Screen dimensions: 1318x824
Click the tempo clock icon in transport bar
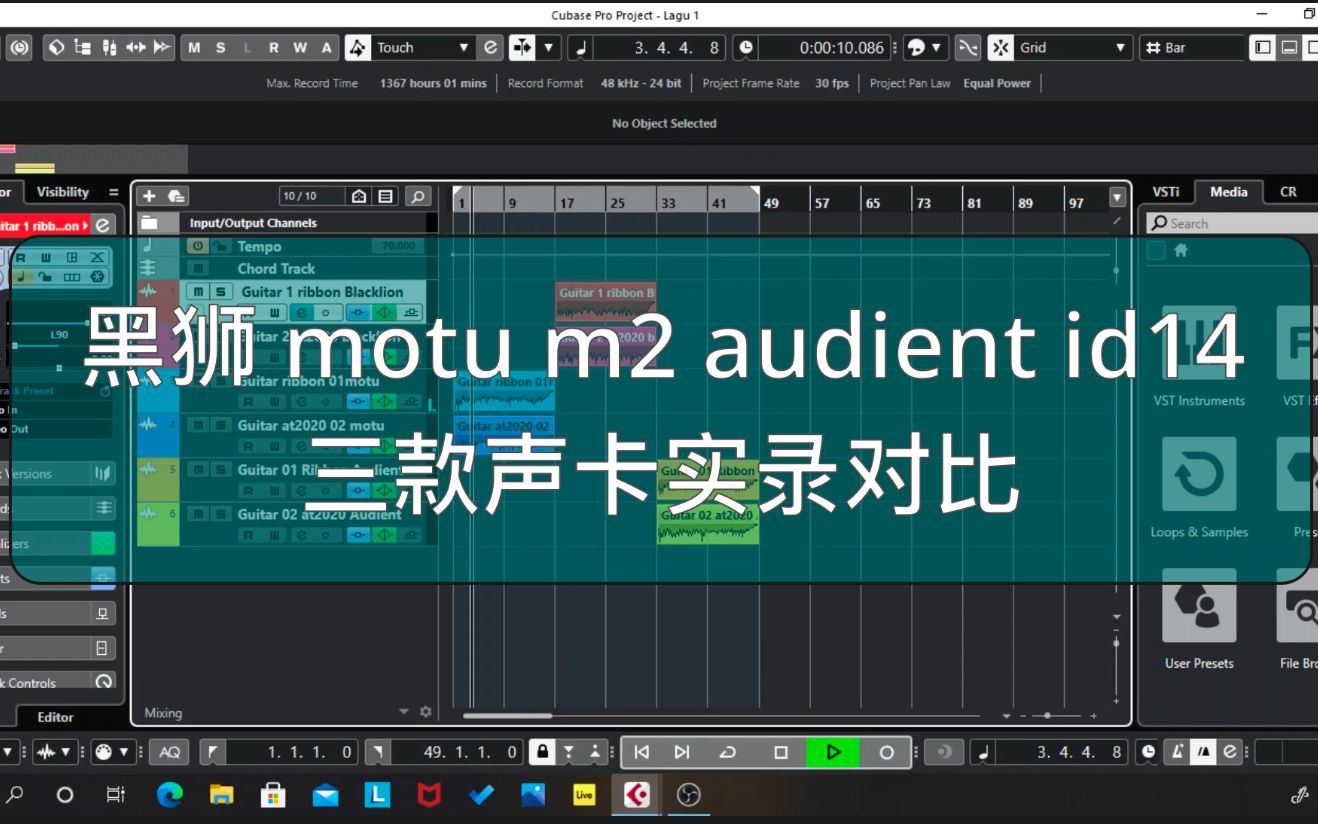pyautogui.click(x=1148, y=752)
